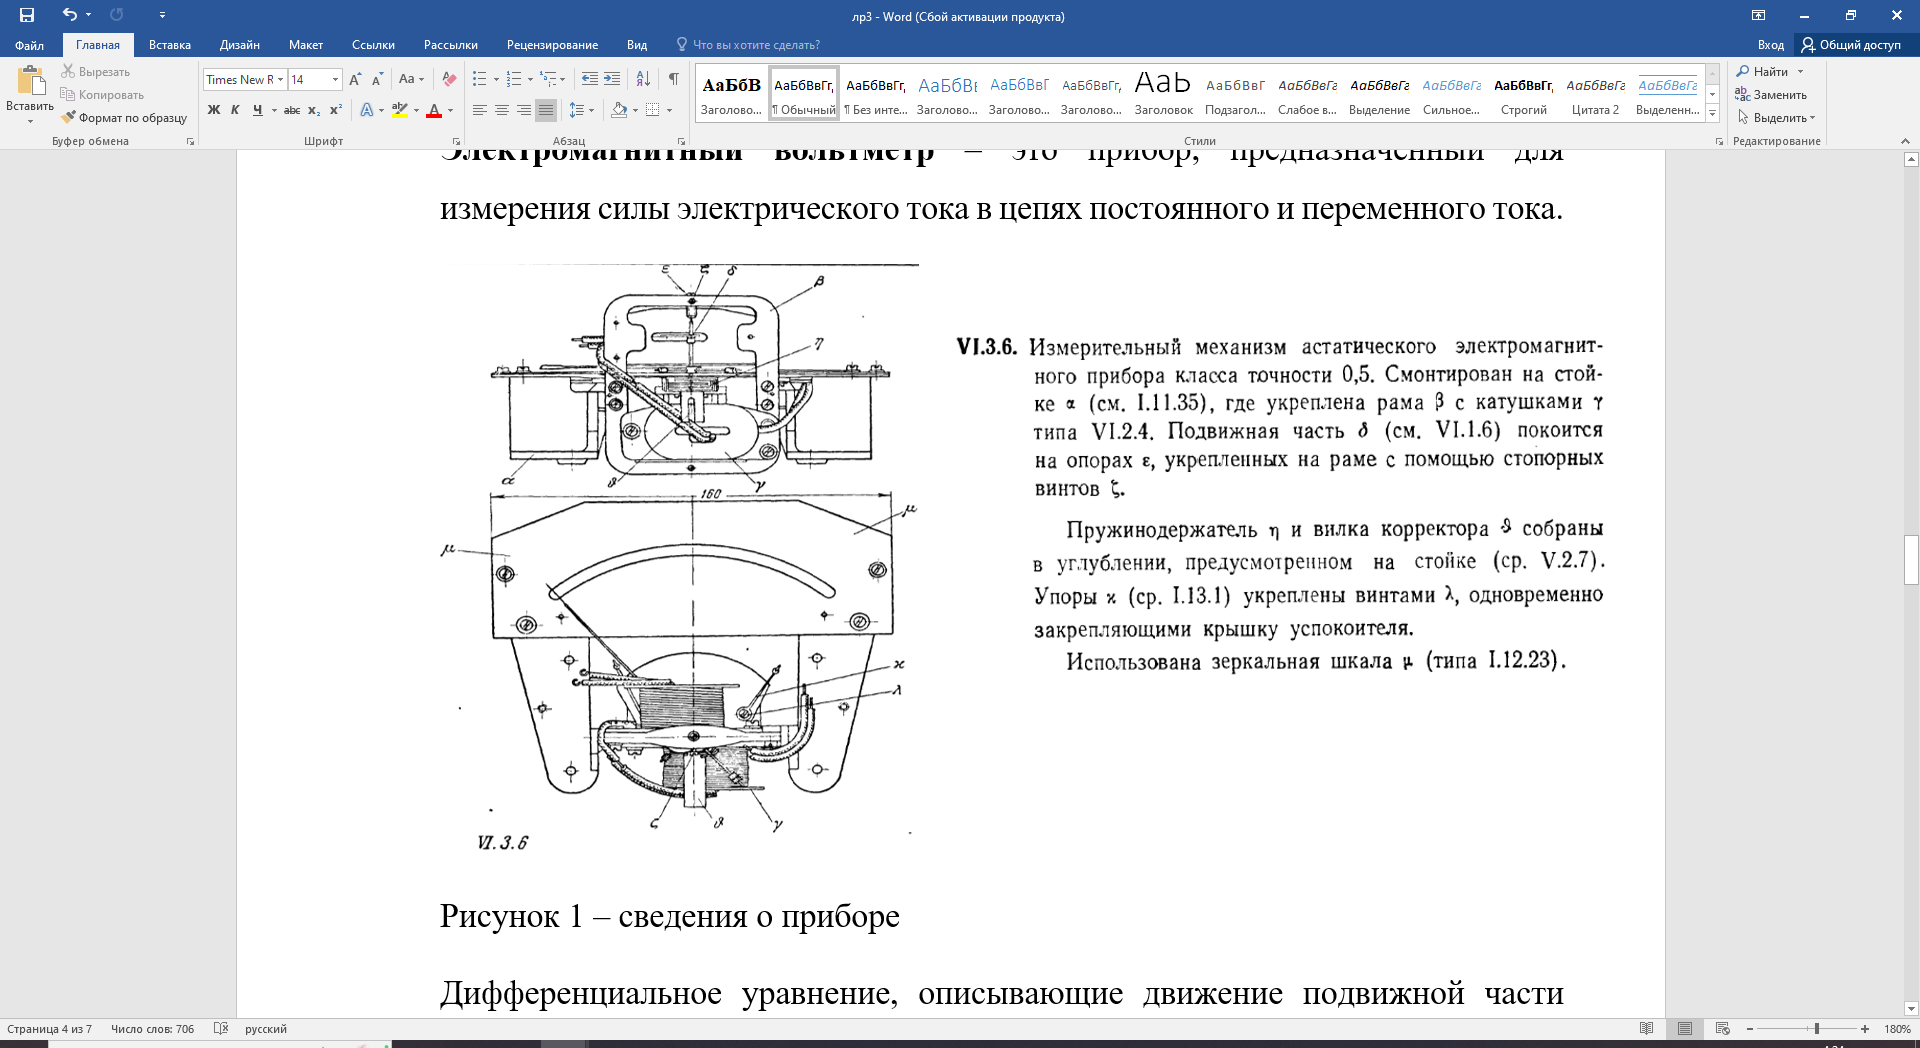Adjust the zoom slider handle
Viewport: 1920px width, 1048px height.
pyautogui.click(x=1817, y=1029)
